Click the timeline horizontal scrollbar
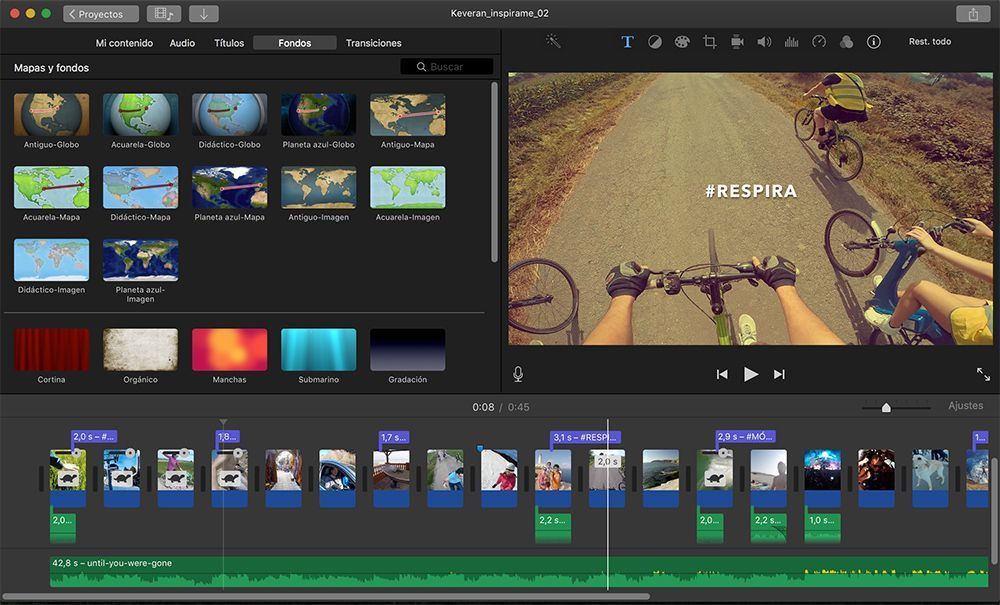 coord(327,597)
